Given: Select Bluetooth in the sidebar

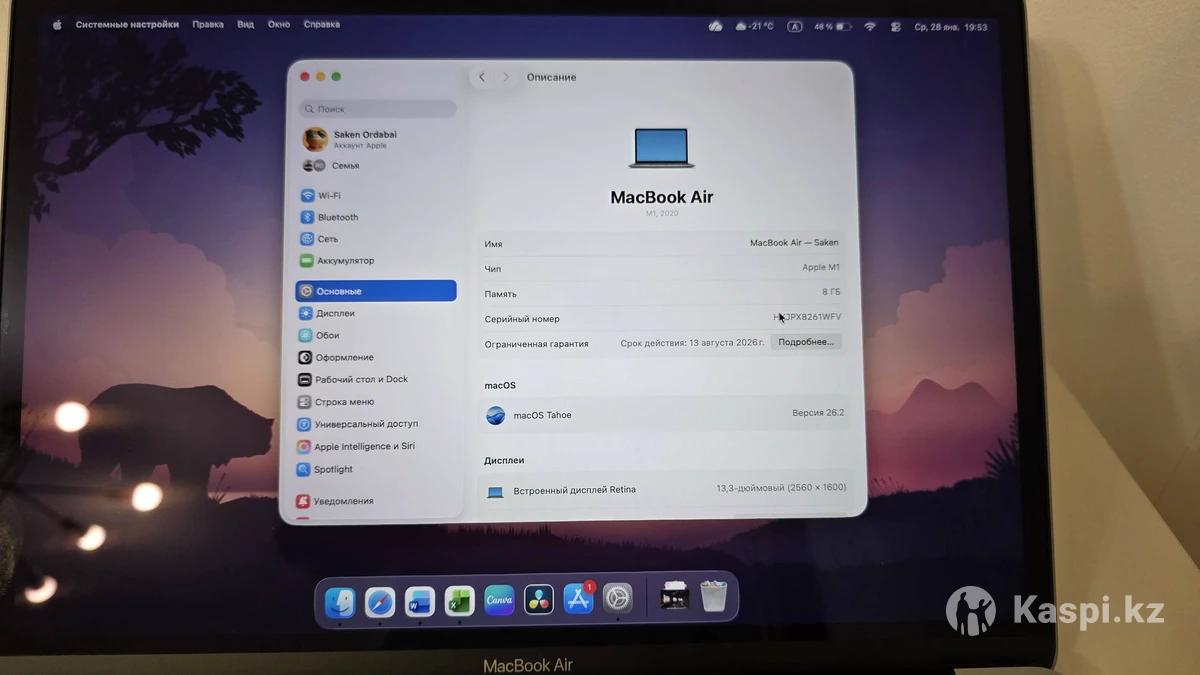Looking at the screenshot, I should click(337, 218).
